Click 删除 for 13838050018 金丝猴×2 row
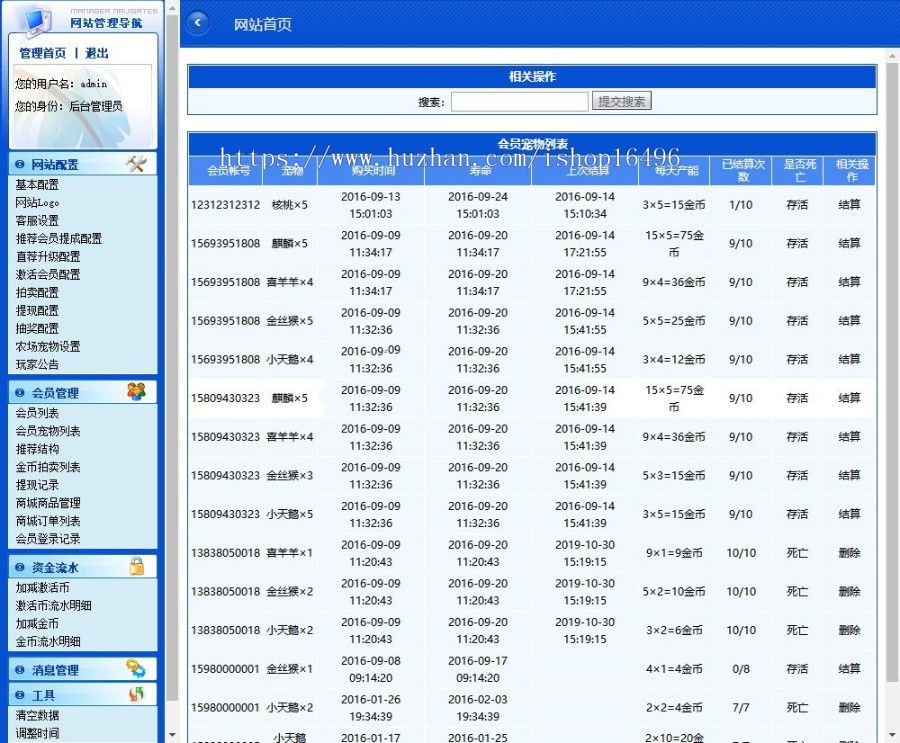The width and height of the screenshot is (900, 743). pos(849,591)
